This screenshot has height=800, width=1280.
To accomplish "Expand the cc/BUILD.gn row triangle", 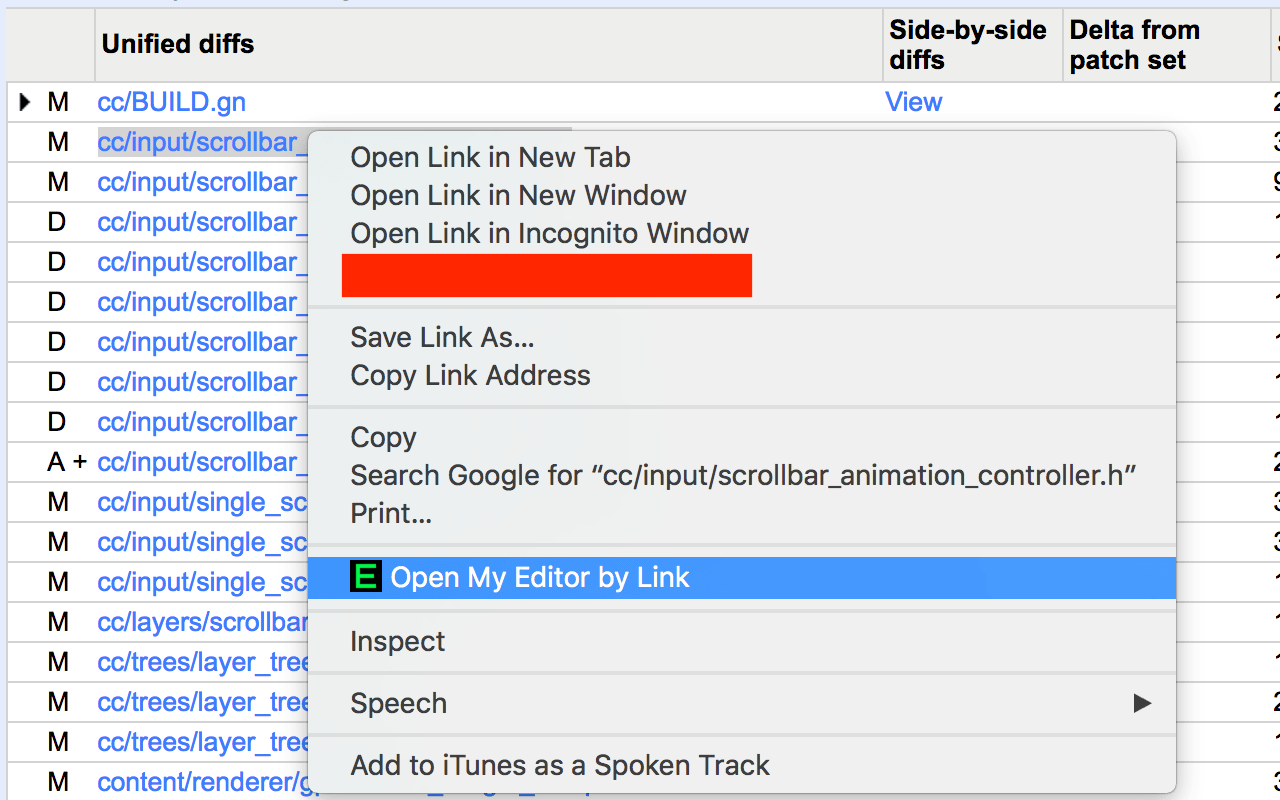I will click(x=25, y=102).
